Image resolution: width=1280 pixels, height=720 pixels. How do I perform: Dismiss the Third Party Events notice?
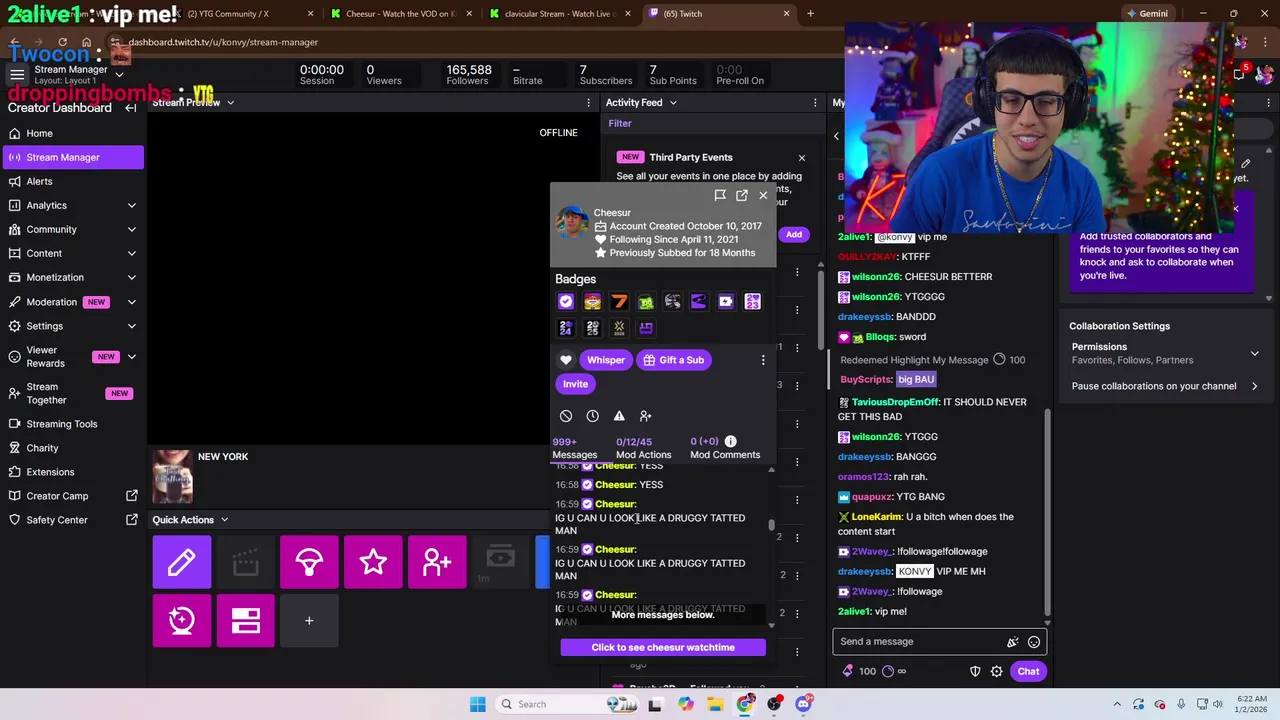(x=801, y=158)
